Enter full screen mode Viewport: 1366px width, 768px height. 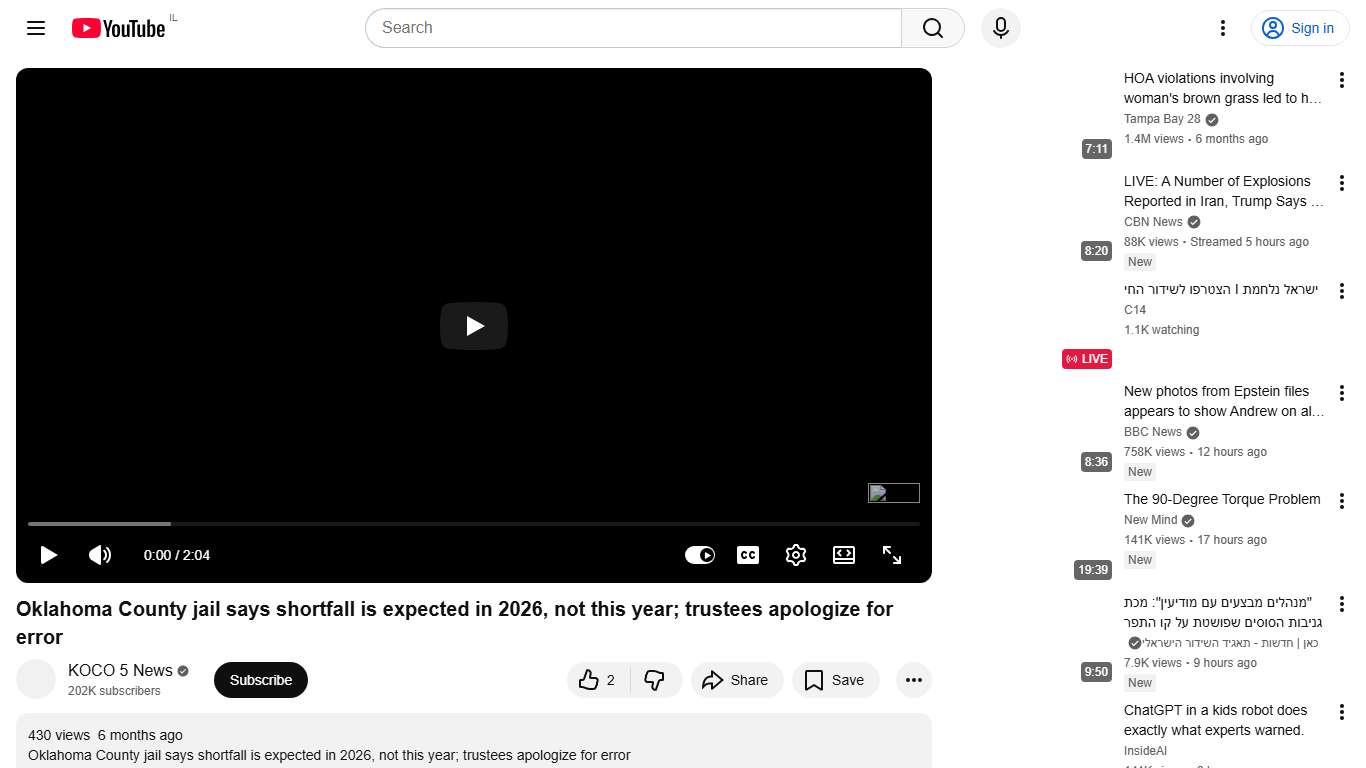[x=892, y=555]
